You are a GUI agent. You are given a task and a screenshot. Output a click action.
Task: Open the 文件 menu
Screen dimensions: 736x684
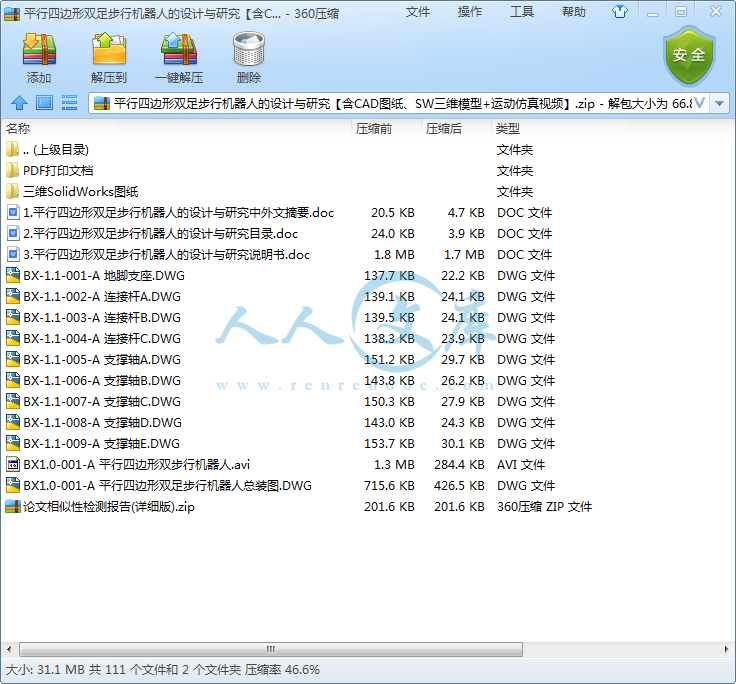coord(418,12)
